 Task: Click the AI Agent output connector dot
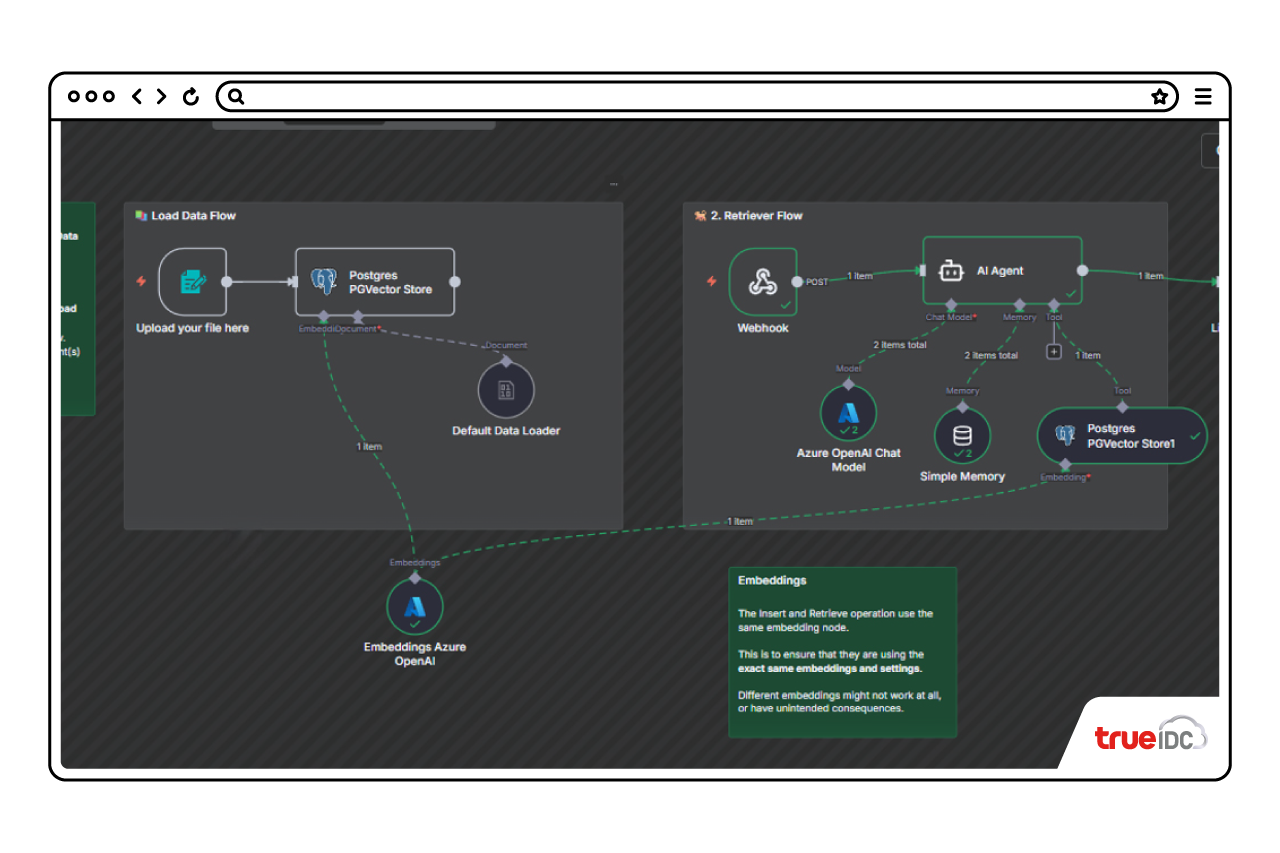point(1082,270)
